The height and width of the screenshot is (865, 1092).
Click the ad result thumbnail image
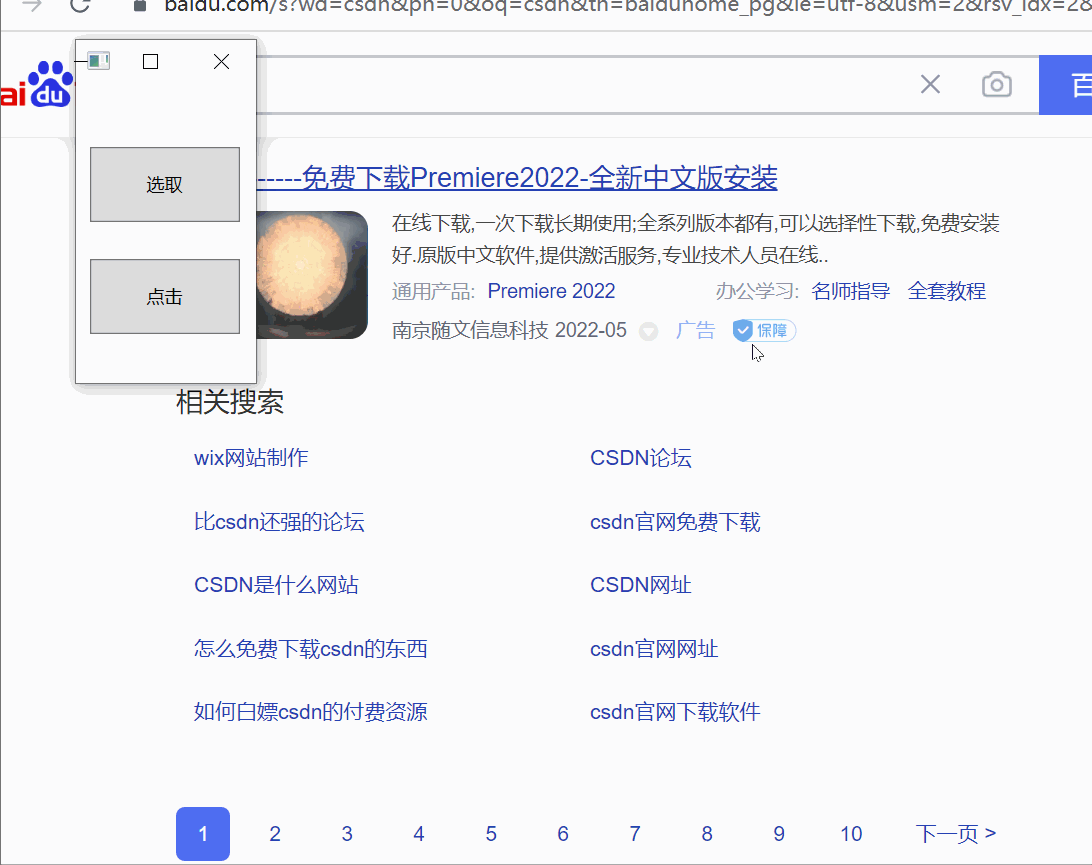[x=312, y=275]
